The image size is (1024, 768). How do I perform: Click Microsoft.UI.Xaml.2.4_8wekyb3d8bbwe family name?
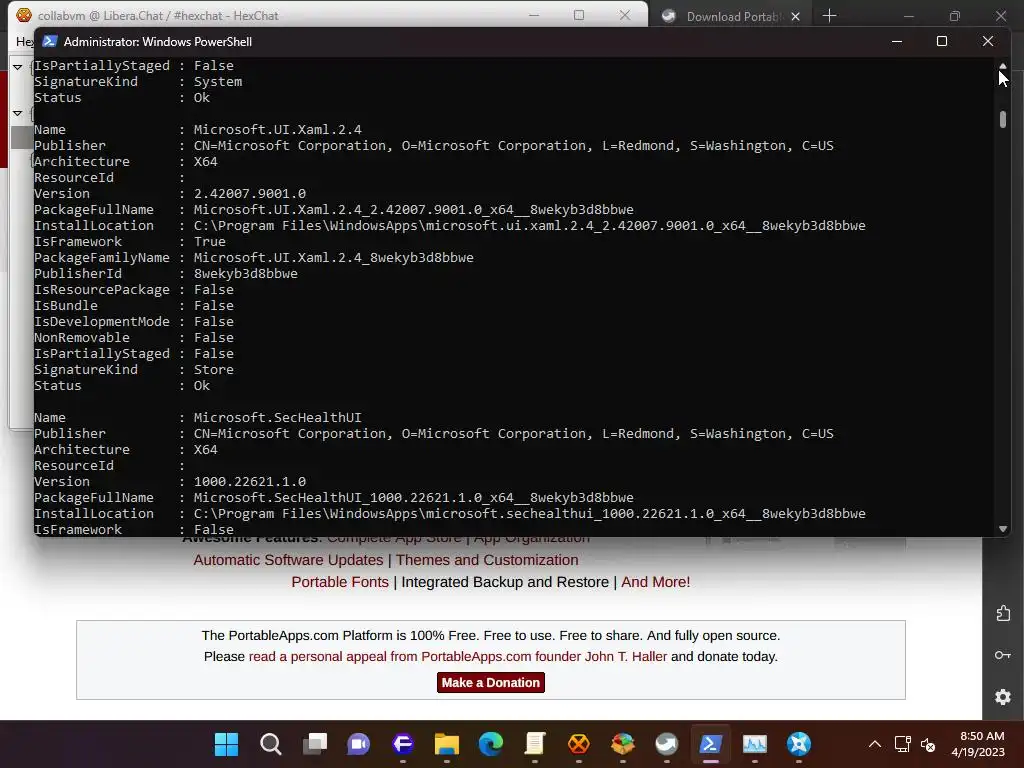pos(334,257)
